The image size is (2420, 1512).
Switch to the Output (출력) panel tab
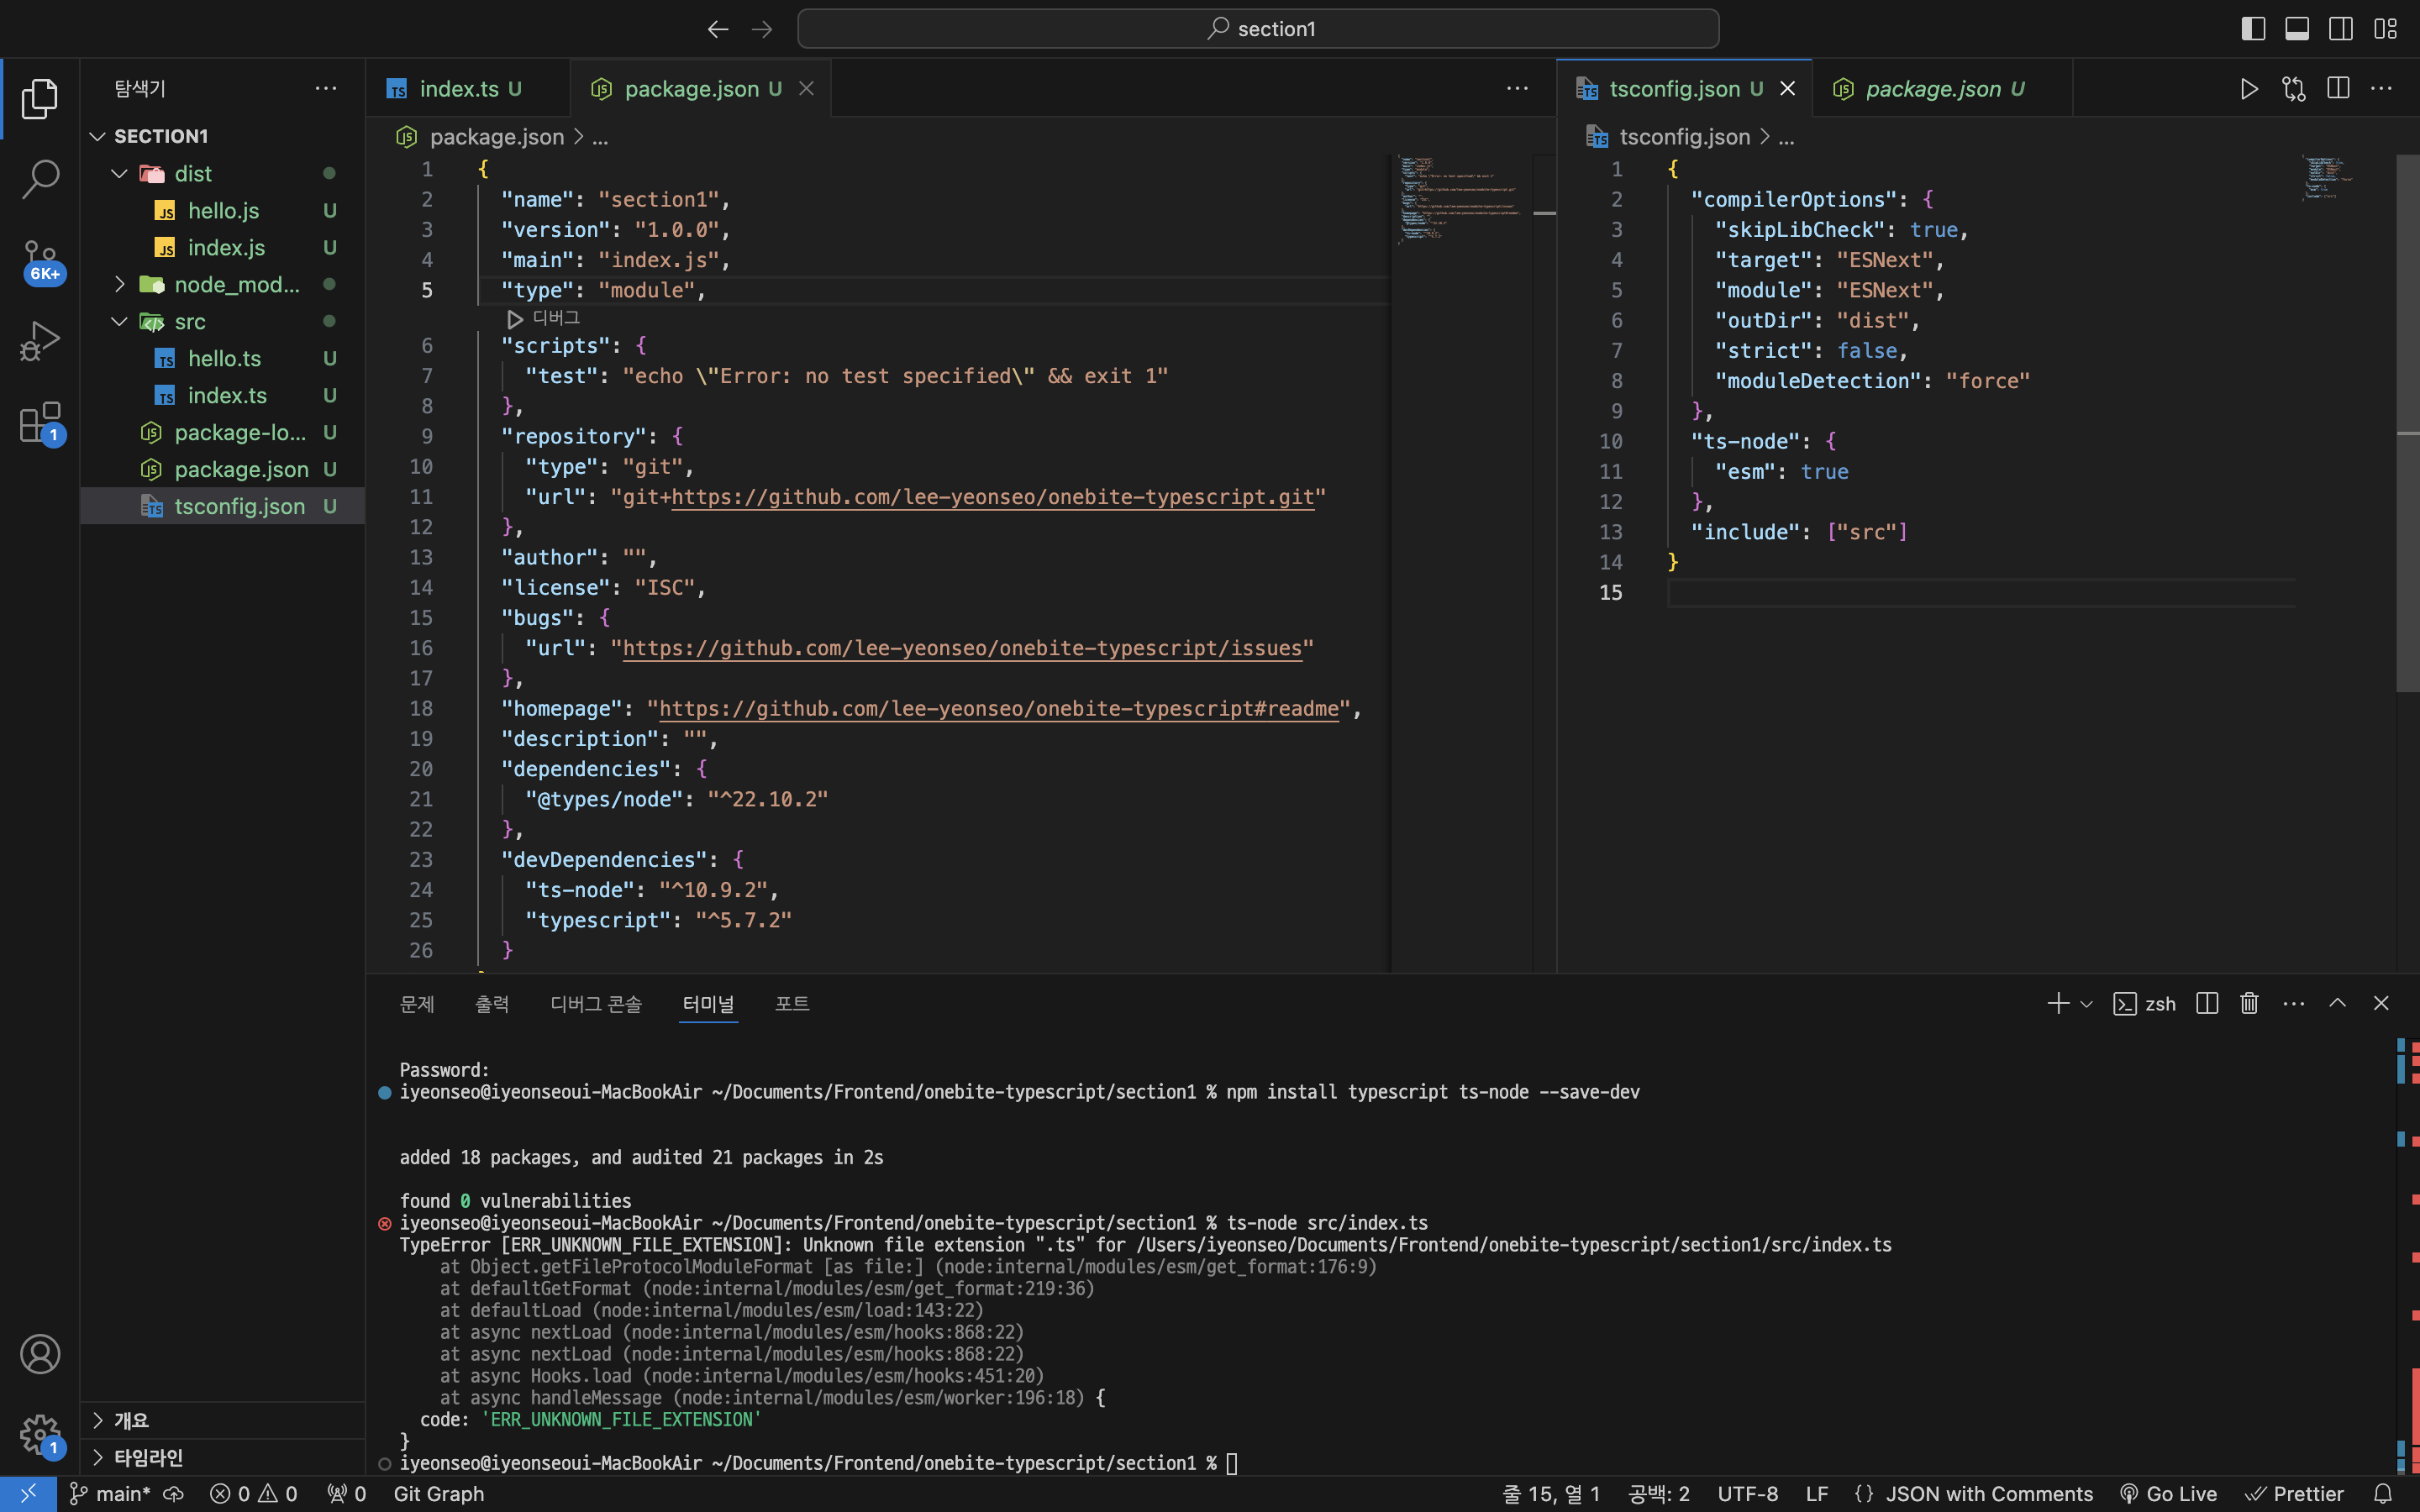click(492, 1004)
